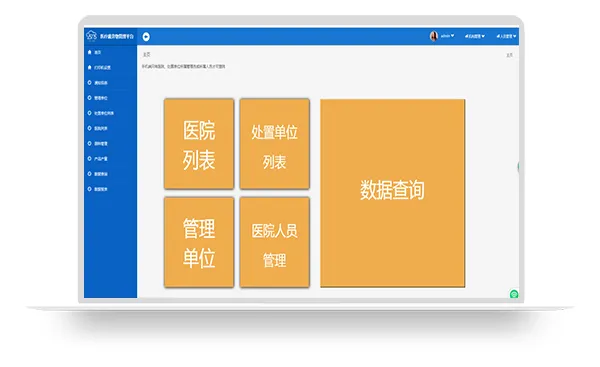This screenshot has width=600, height=367.
Task: Open the 医院列表 orange tile
Action: click(x=199, y=144)
